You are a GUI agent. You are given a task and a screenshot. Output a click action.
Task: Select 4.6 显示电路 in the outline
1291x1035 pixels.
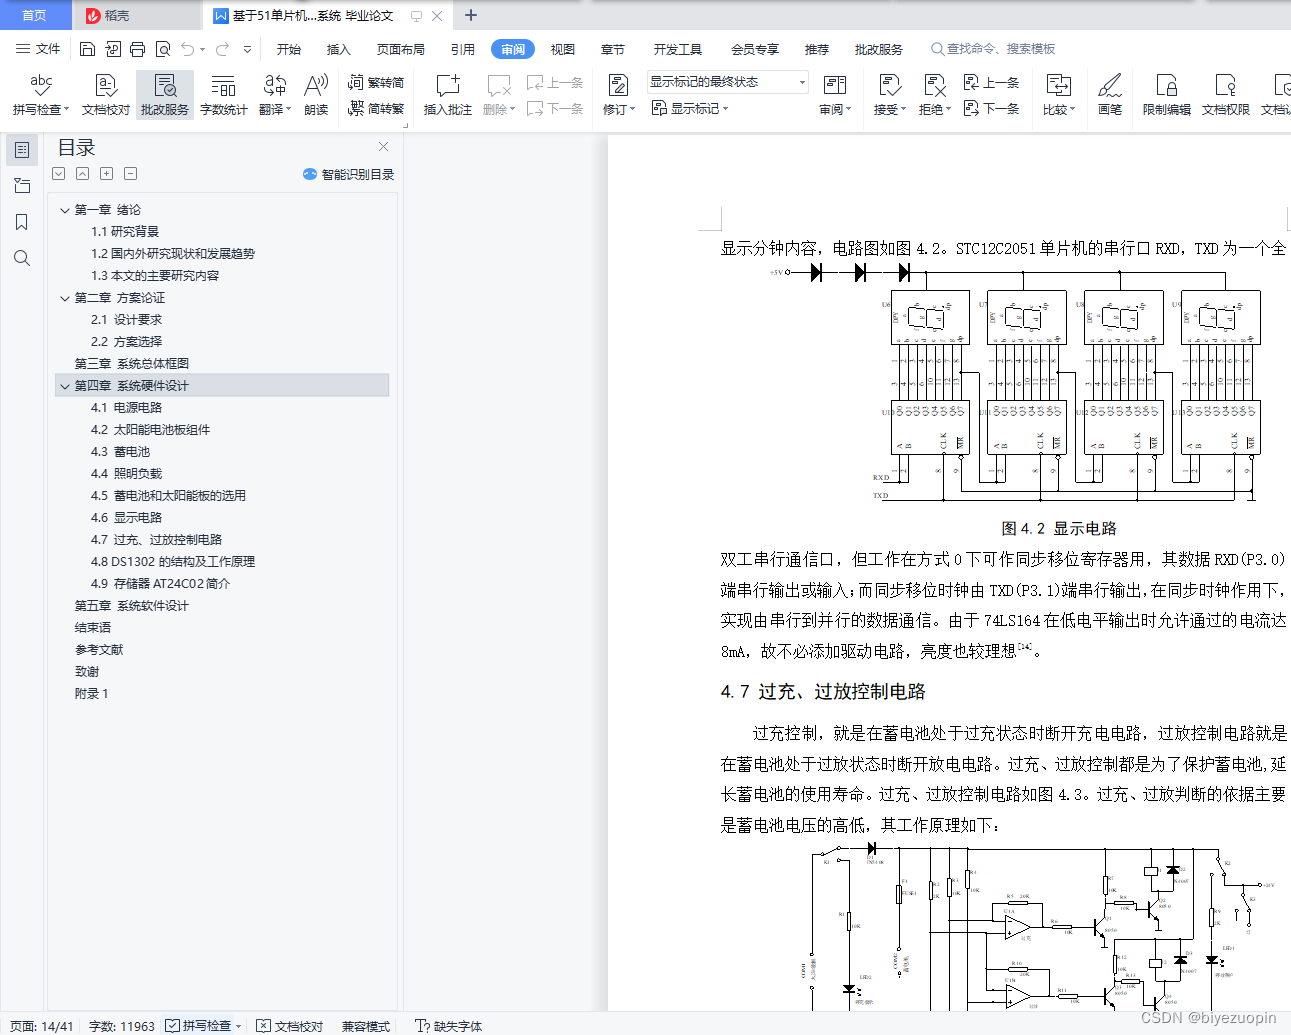(129, 517)
